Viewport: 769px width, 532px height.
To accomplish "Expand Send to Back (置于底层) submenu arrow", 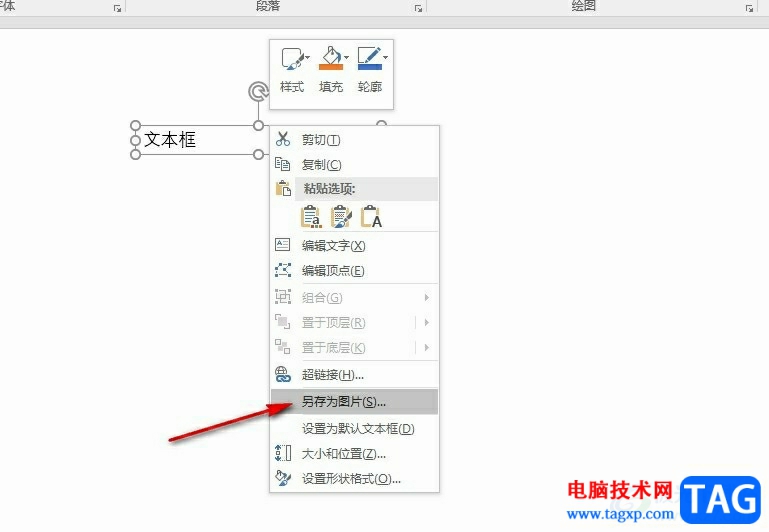I will pos(427,347).
